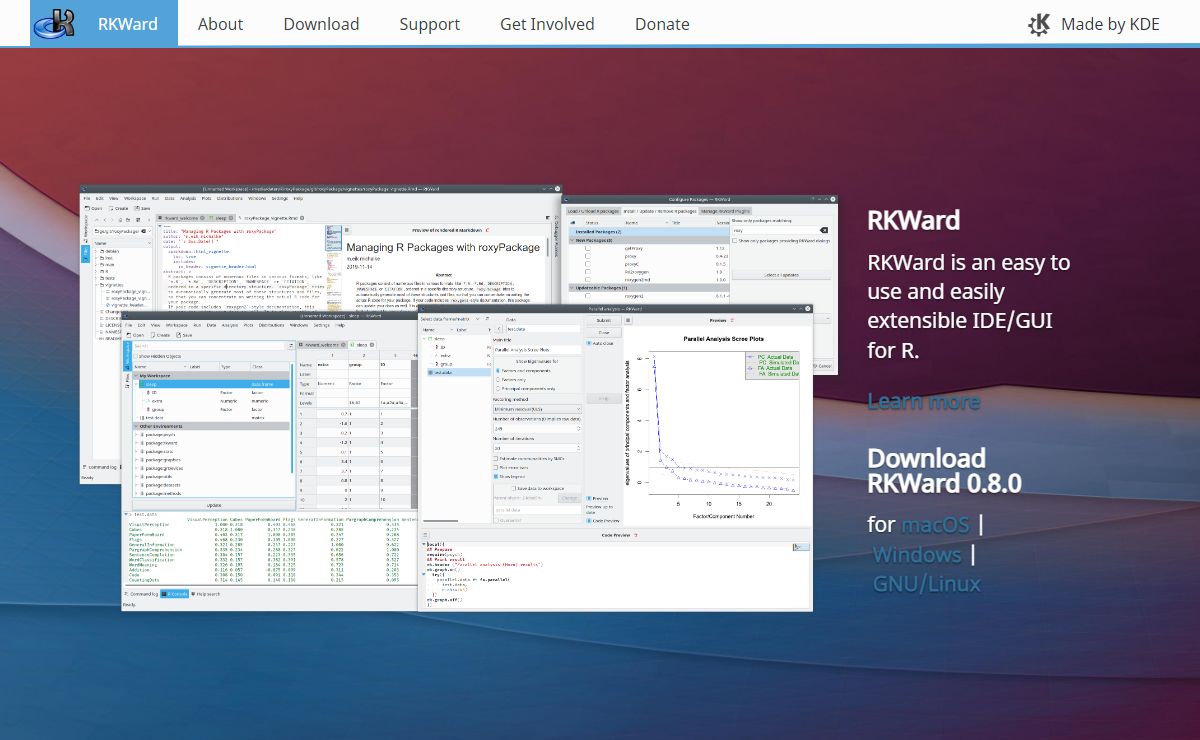Click Close in Parallel analysis dialog
Viewport: 1200px width, 740px height.
point(604,332)
